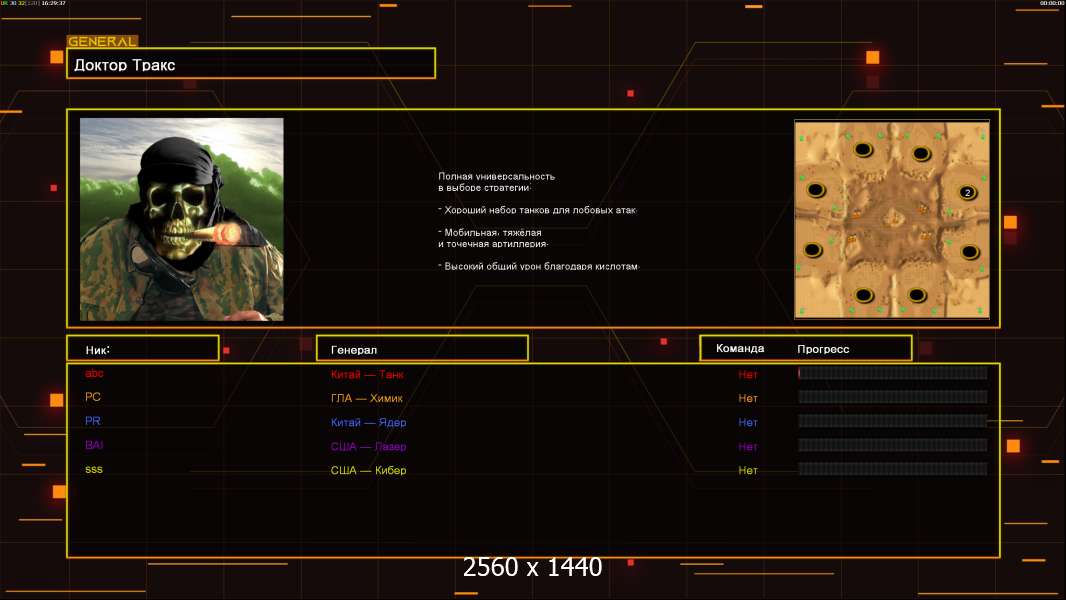Click the "Команда" column label
This screenshot has height=600, width=1066.
coord(740,349)
